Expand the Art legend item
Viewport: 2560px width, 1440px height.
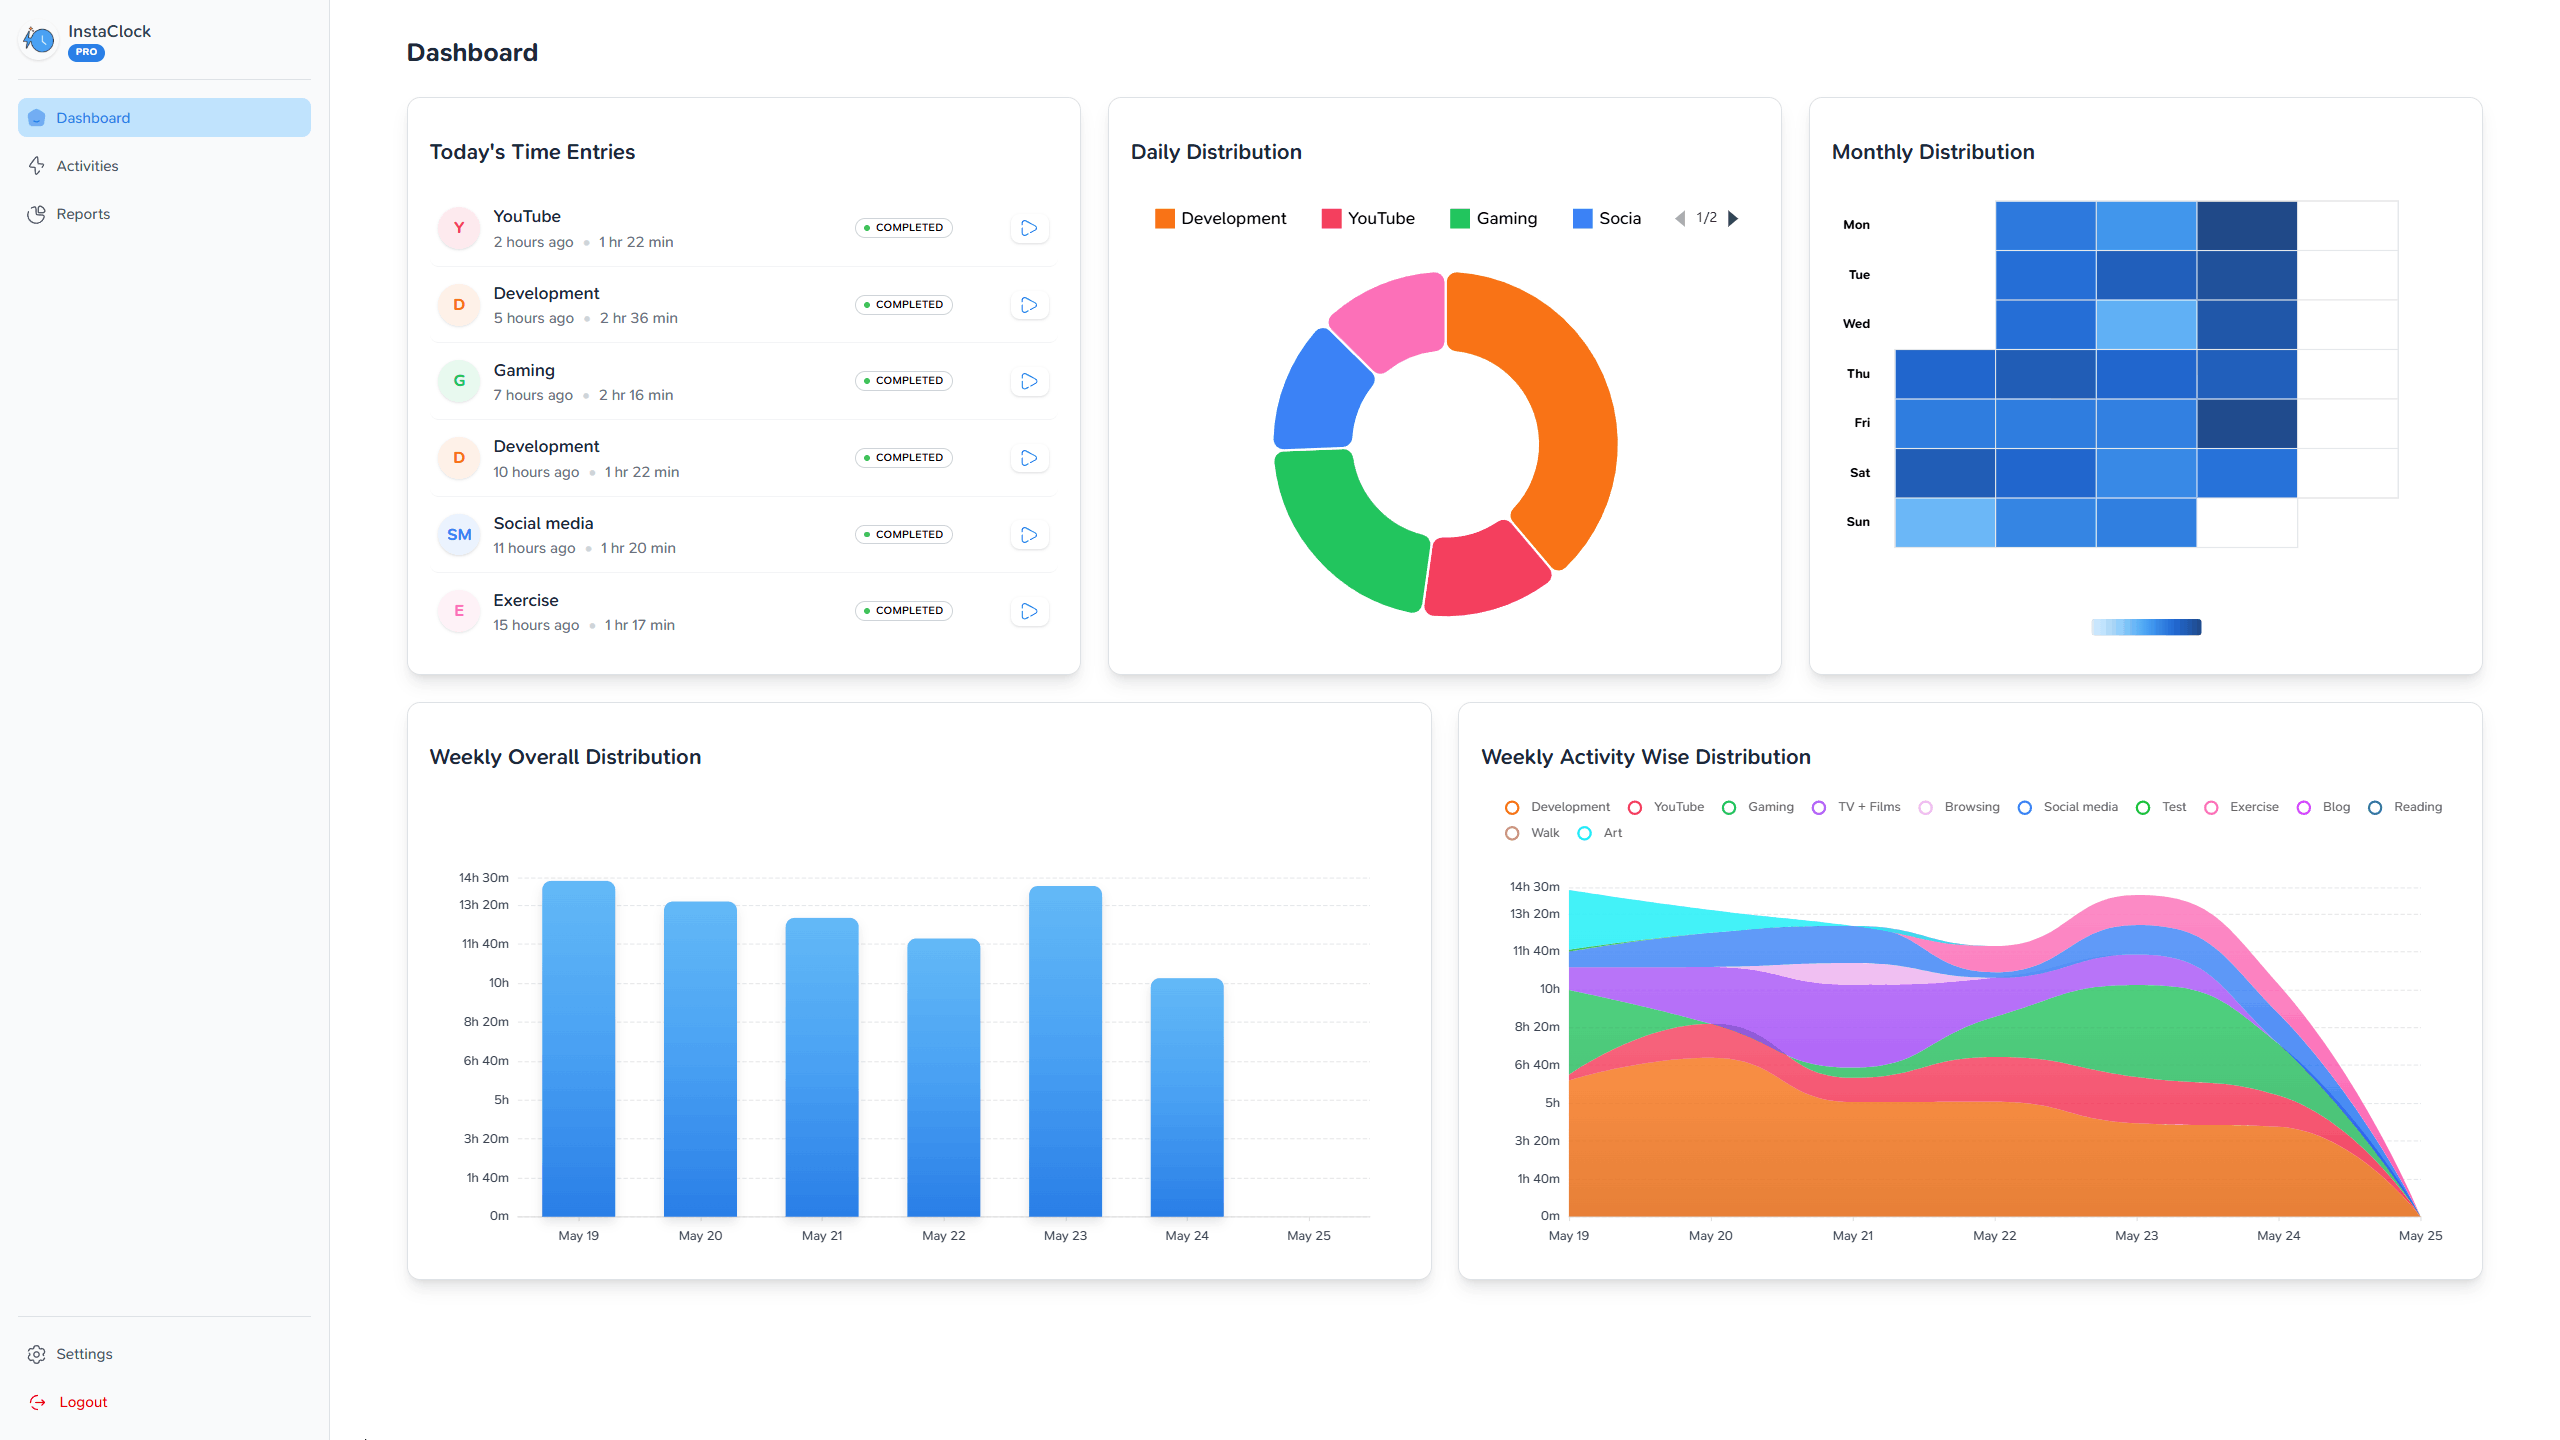coord(1599,832)
